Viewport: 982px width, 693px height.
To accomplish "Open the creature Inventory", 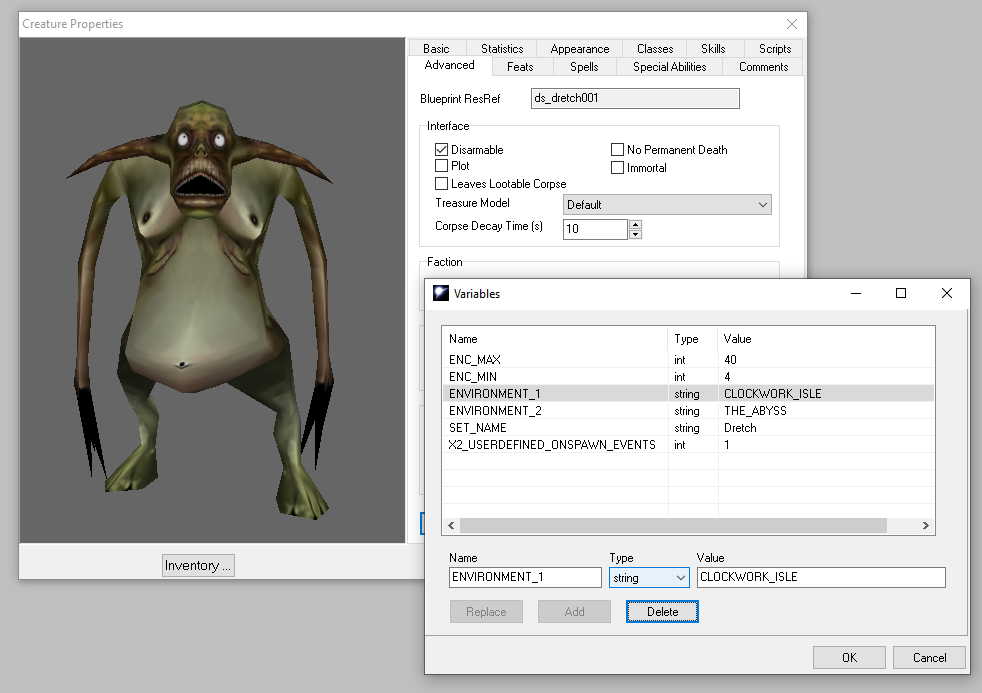I will [x=198, y=566].
